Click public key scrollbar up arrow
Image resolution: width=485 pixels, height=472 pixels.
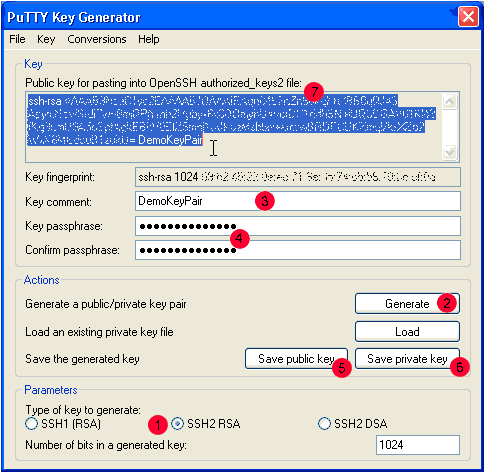[x=450, y=101]
